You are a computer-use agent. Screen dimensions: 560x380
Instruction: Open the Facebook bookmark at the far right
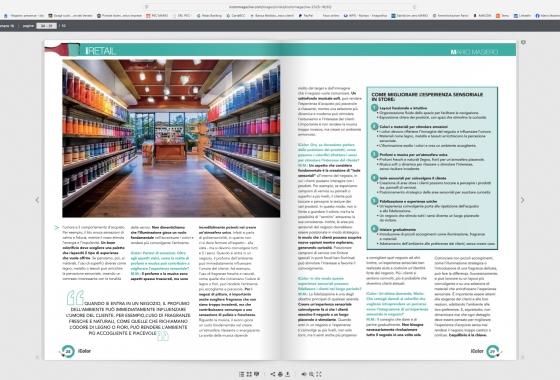pyautogui.click(x=548, y=16)
